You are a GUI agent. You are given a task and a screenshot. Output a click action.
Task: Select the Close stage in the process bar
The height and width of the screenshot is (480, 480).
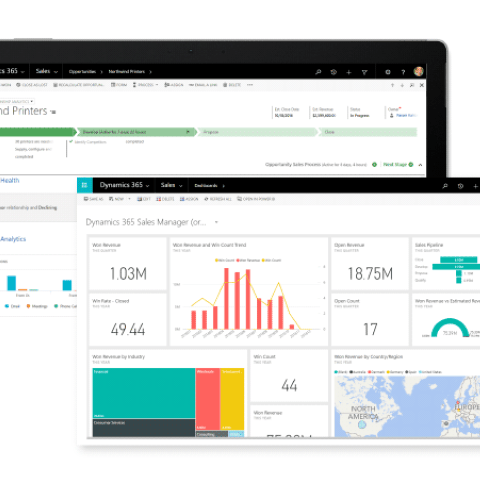tap(368, 132)
